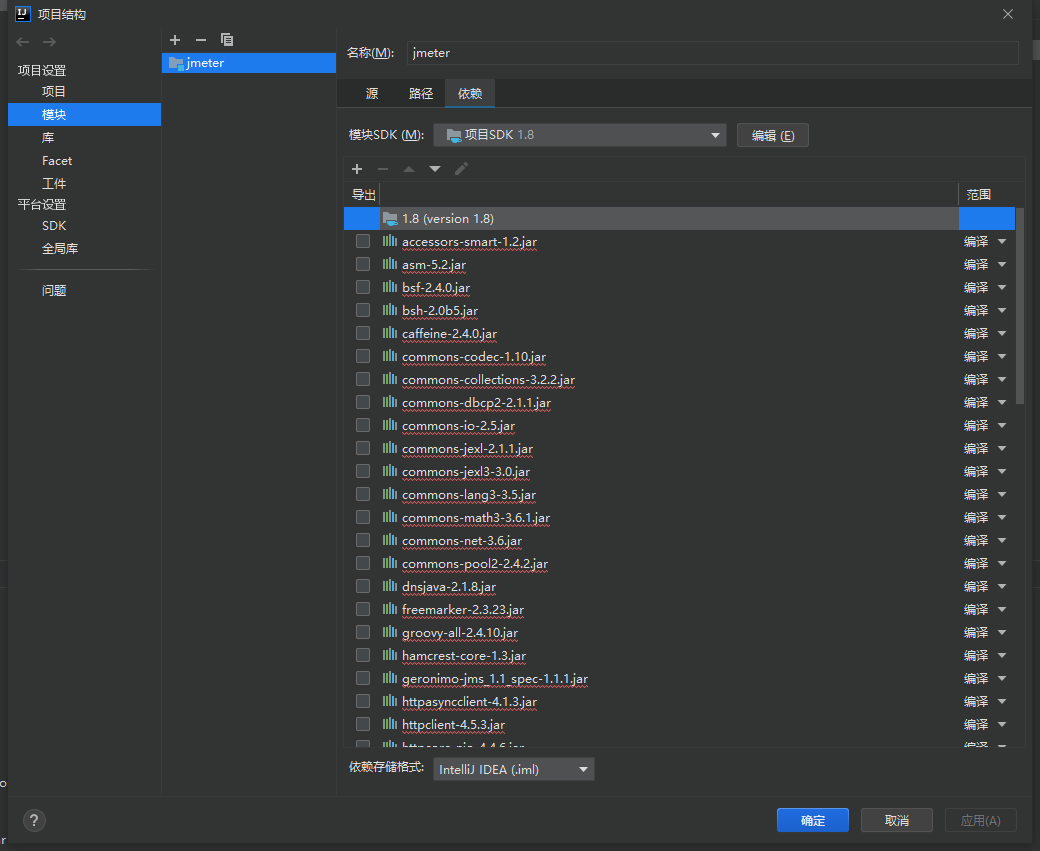The image size is (1040, 851).
Task: Click the 1.8 SDK folder icon in list
Action: (390, 218)
